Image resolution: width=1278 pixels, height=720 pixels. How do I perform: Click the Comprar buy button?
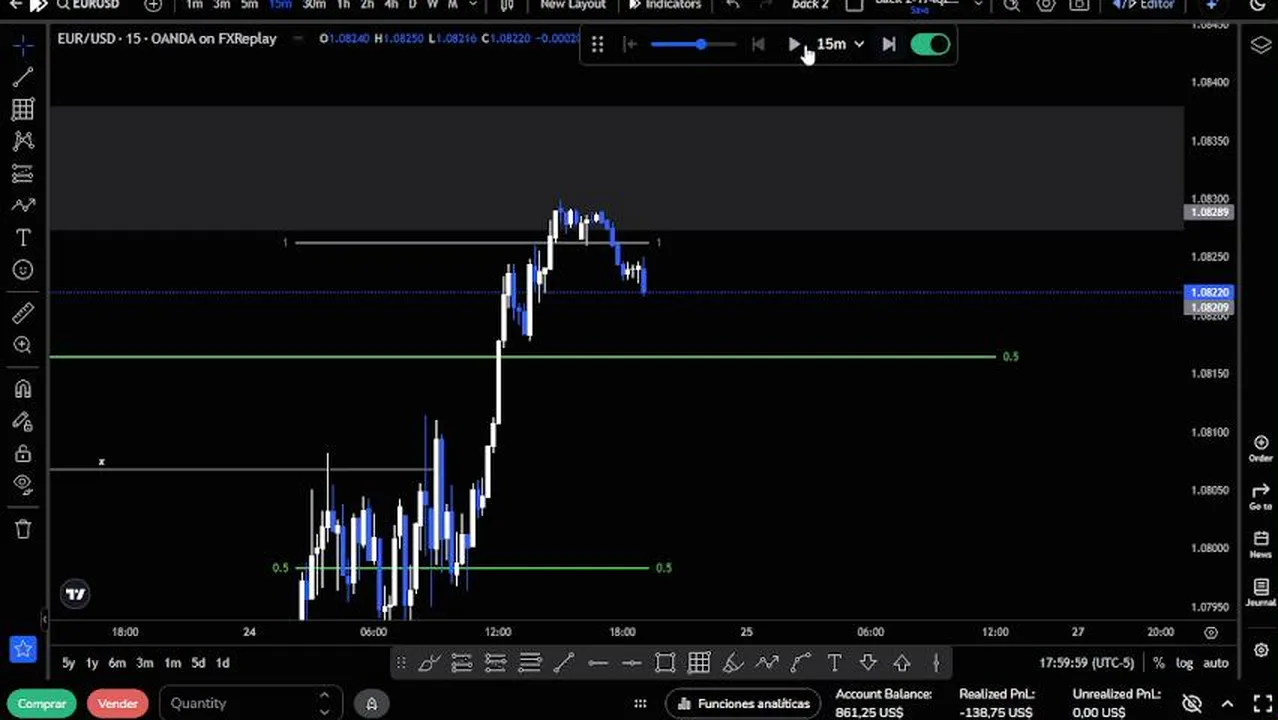[x=42, y=704]
